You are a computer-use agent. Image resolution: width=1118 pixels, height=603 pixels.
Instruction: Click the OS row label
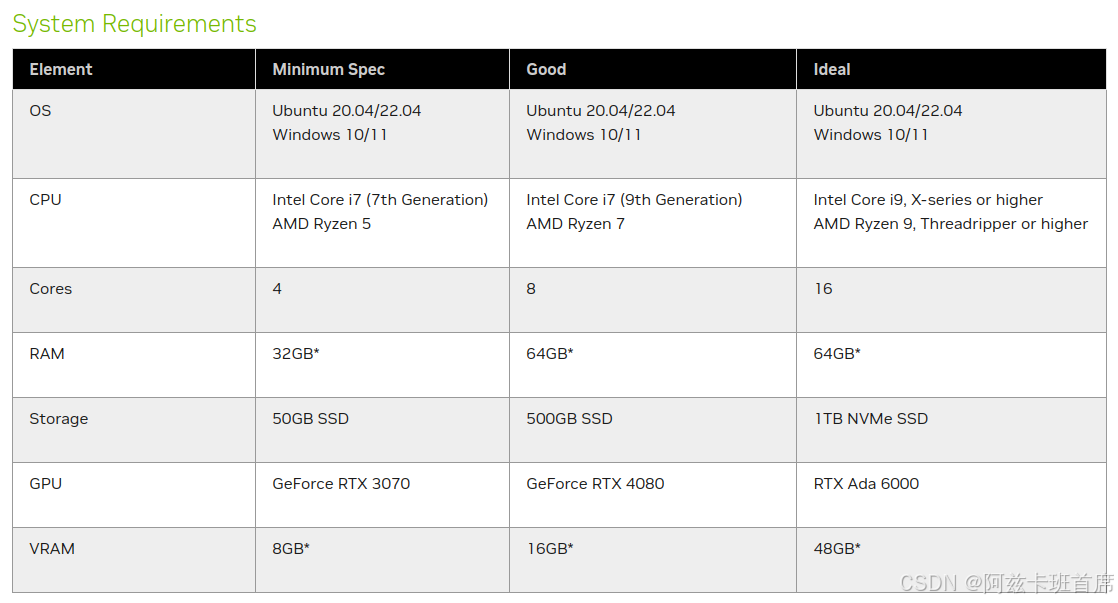click(40, 111)
